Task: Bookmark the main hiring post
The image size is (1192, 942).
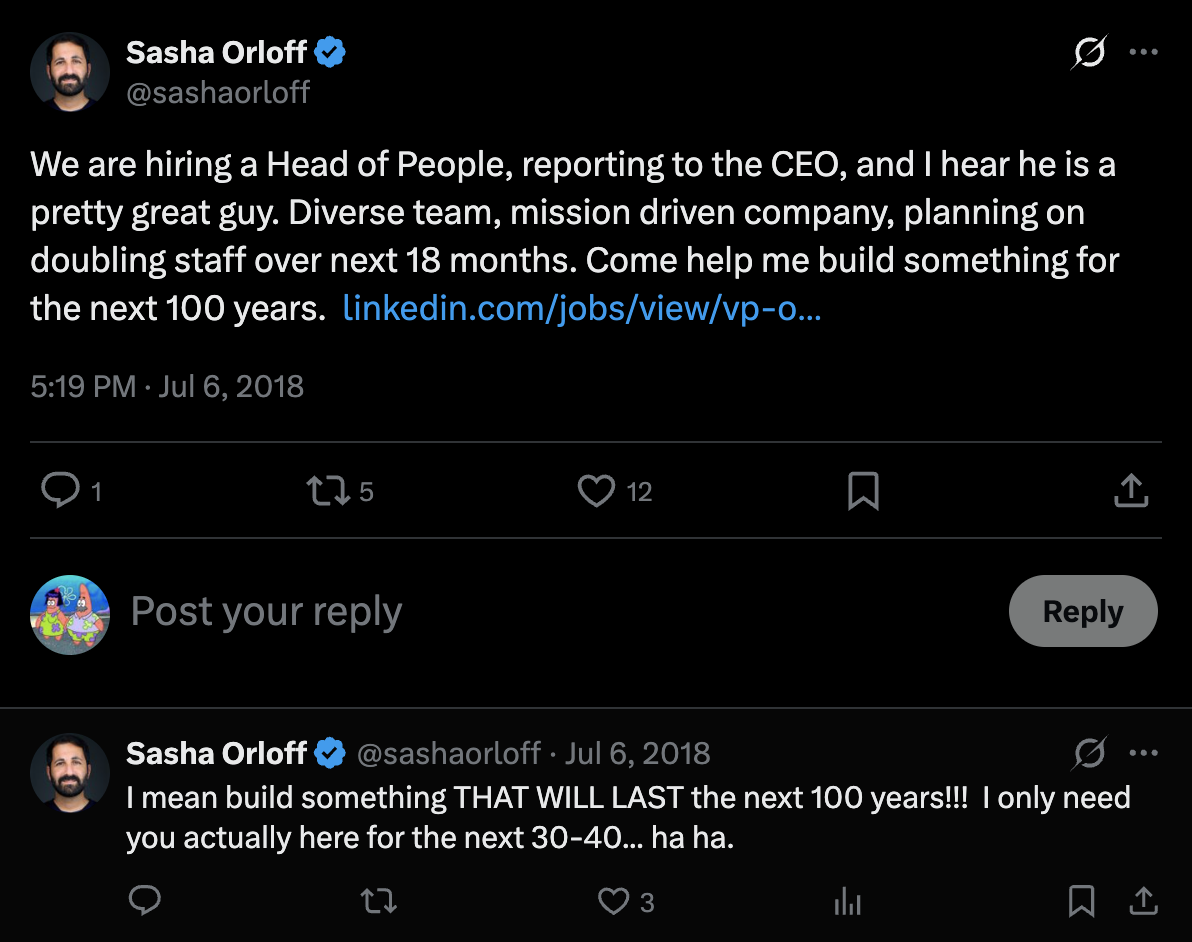Action: click(x=863, y=490)
